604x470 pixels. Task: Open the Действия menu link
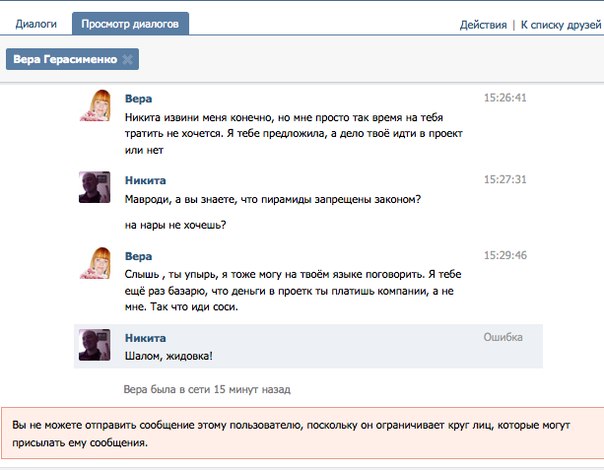(x=483, y=25)
